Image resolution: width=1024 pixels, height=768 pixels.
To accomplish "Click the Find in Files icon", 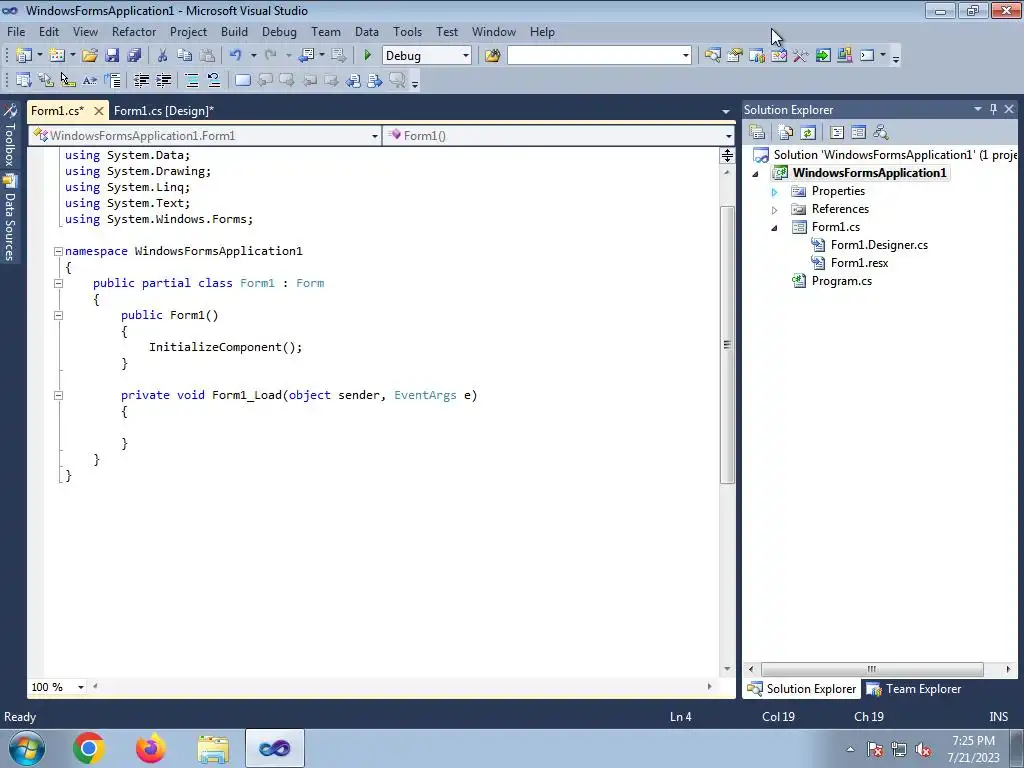I will [492, 56].
